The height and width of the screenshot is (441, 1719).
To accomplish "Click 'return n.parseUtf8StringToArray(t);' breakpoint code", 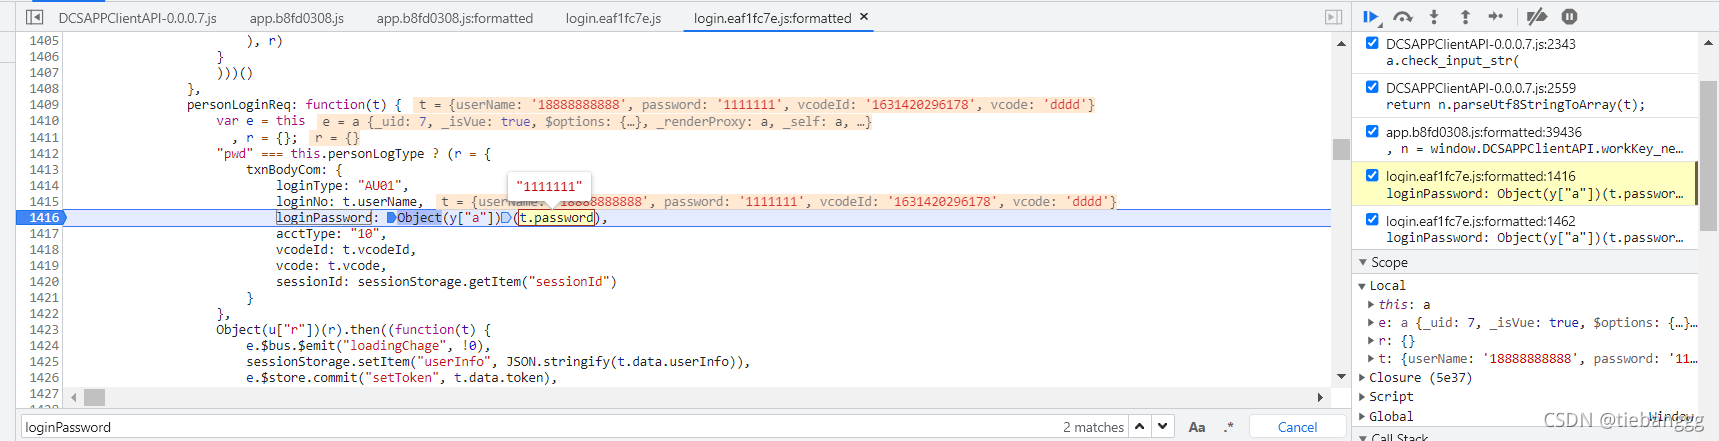I will click(1515, 105).
